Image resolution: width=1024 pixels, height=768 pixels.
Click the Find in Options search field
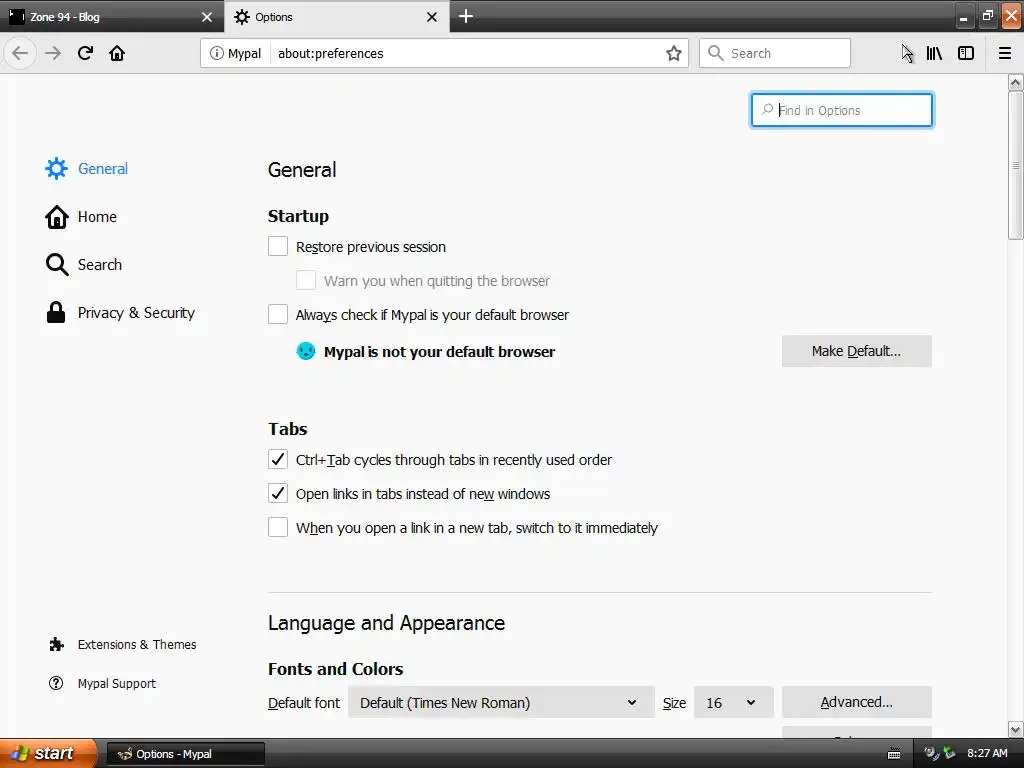tap(841, 110)
